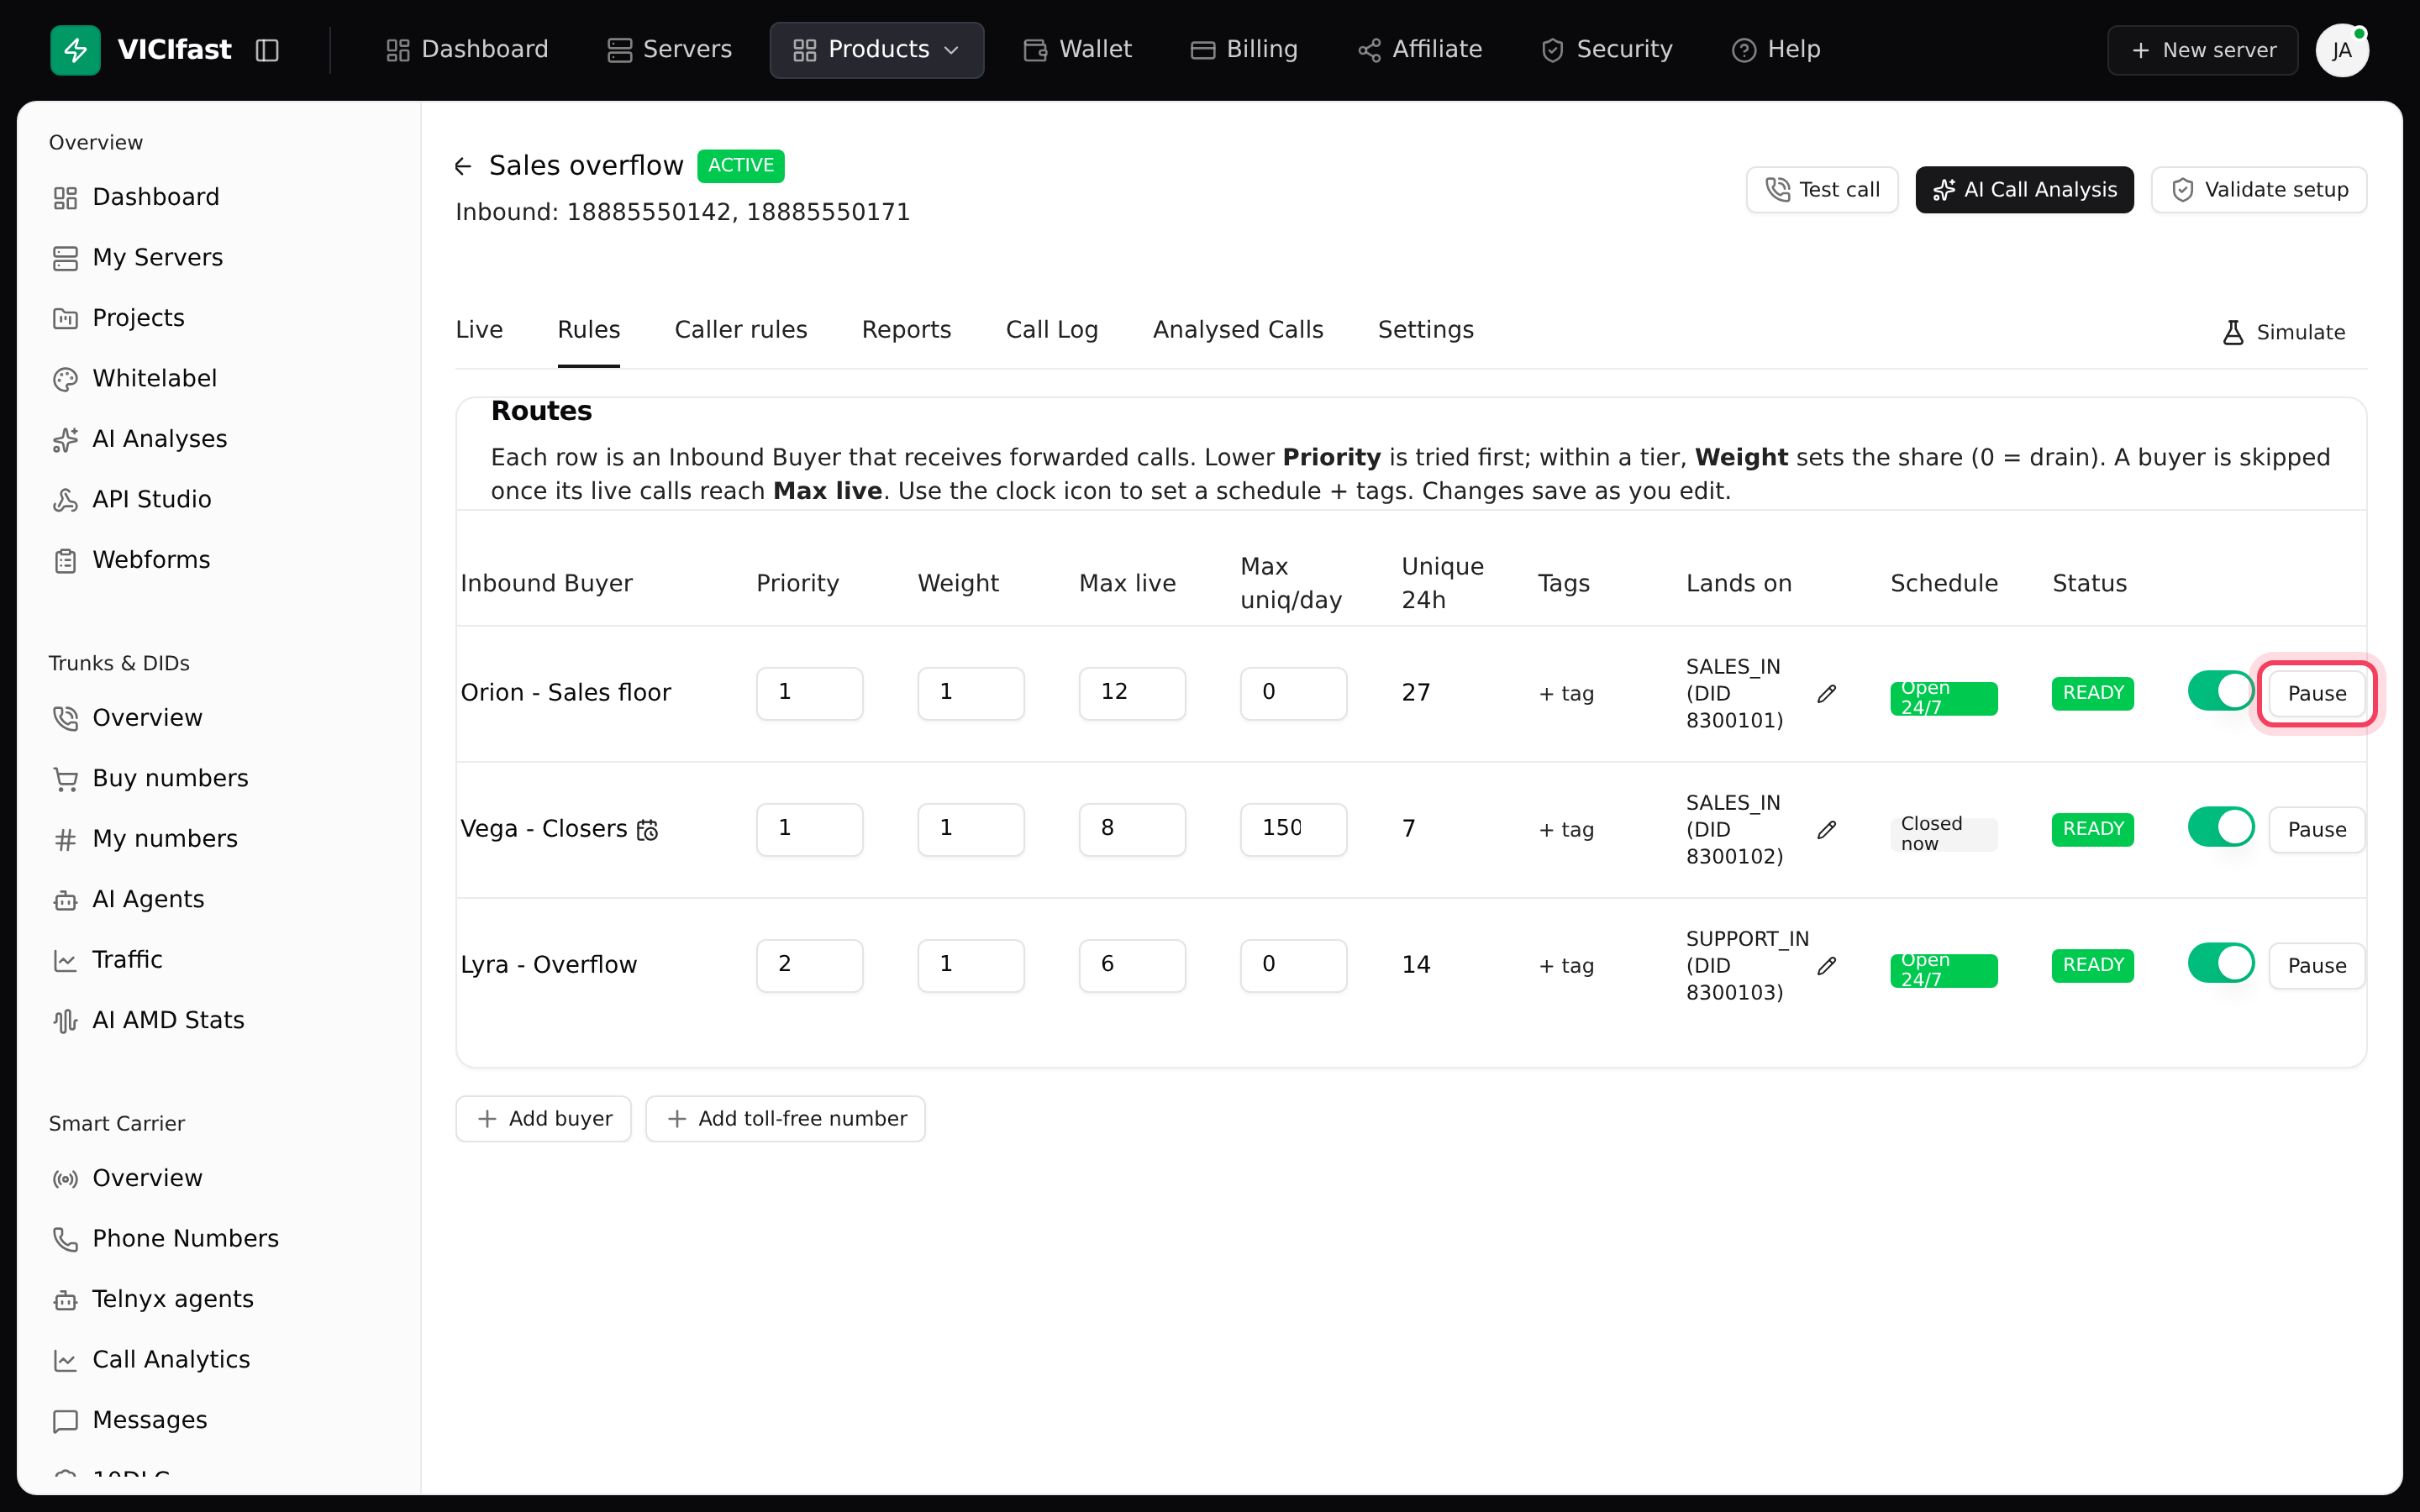Image resolution: width=2420 pixels, height=1512 pixels.
Task: Click the Max live field for Orion - Sales floor
Action: 1132,693
